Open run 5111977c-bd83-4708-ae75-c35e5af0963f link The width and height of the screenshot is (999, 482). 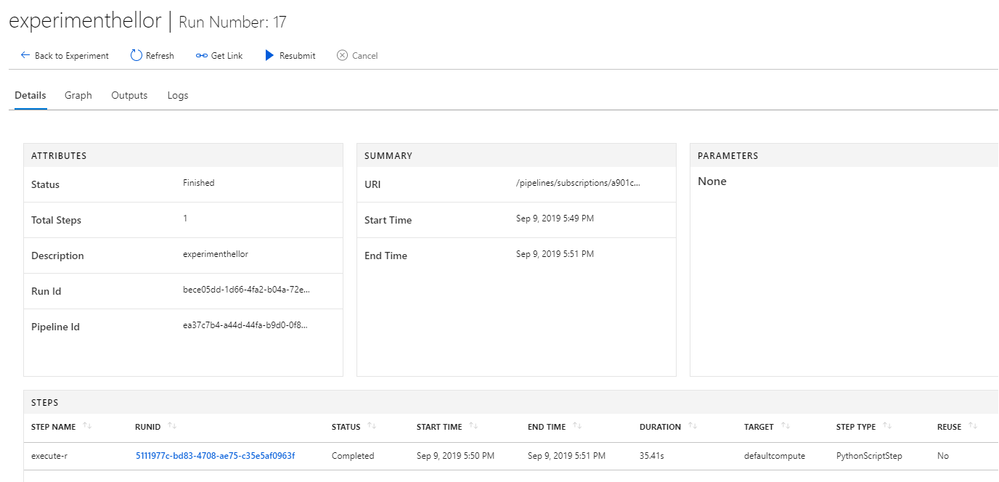tap(215, 456)
